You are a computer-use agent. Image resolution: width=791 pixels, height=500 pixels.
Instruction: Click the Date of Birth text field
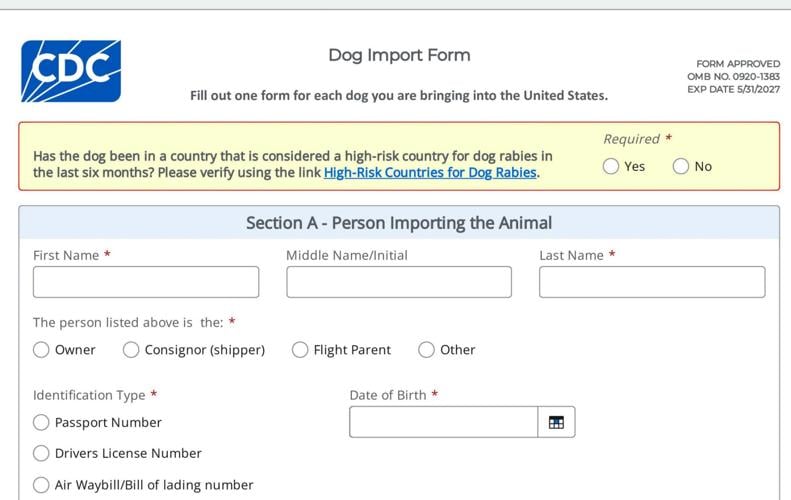(x=443, y=422)
